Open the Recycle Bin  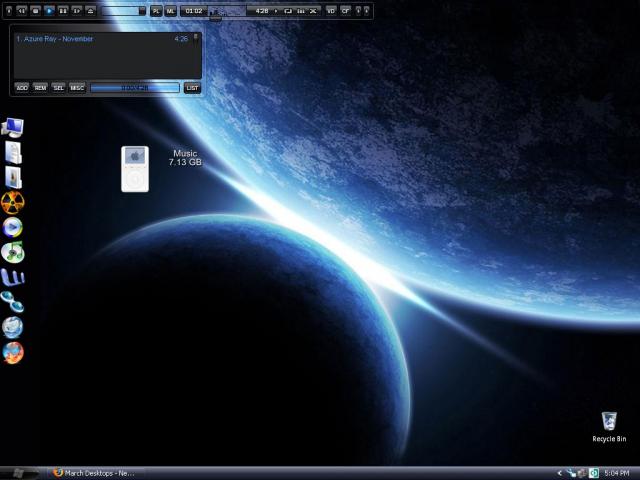tap(609, 427)
